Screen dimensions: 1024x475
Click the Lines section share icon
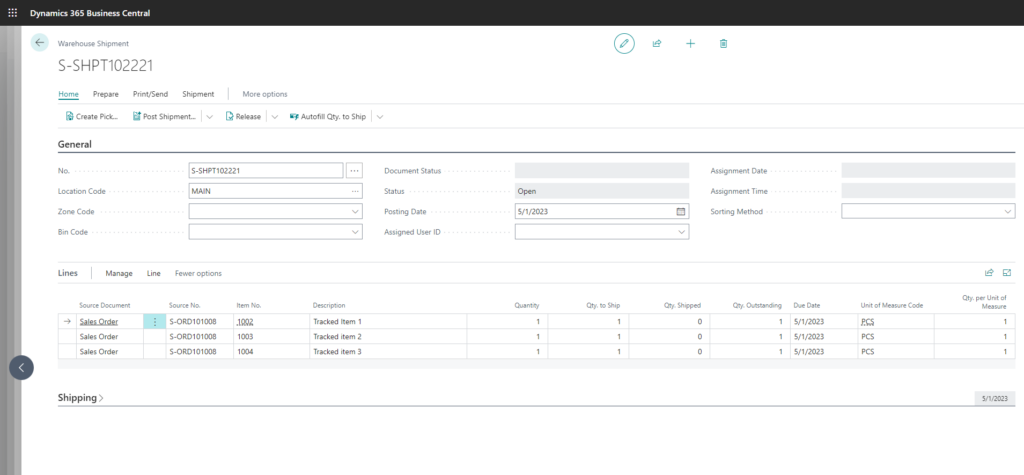(x=989, y=272)
